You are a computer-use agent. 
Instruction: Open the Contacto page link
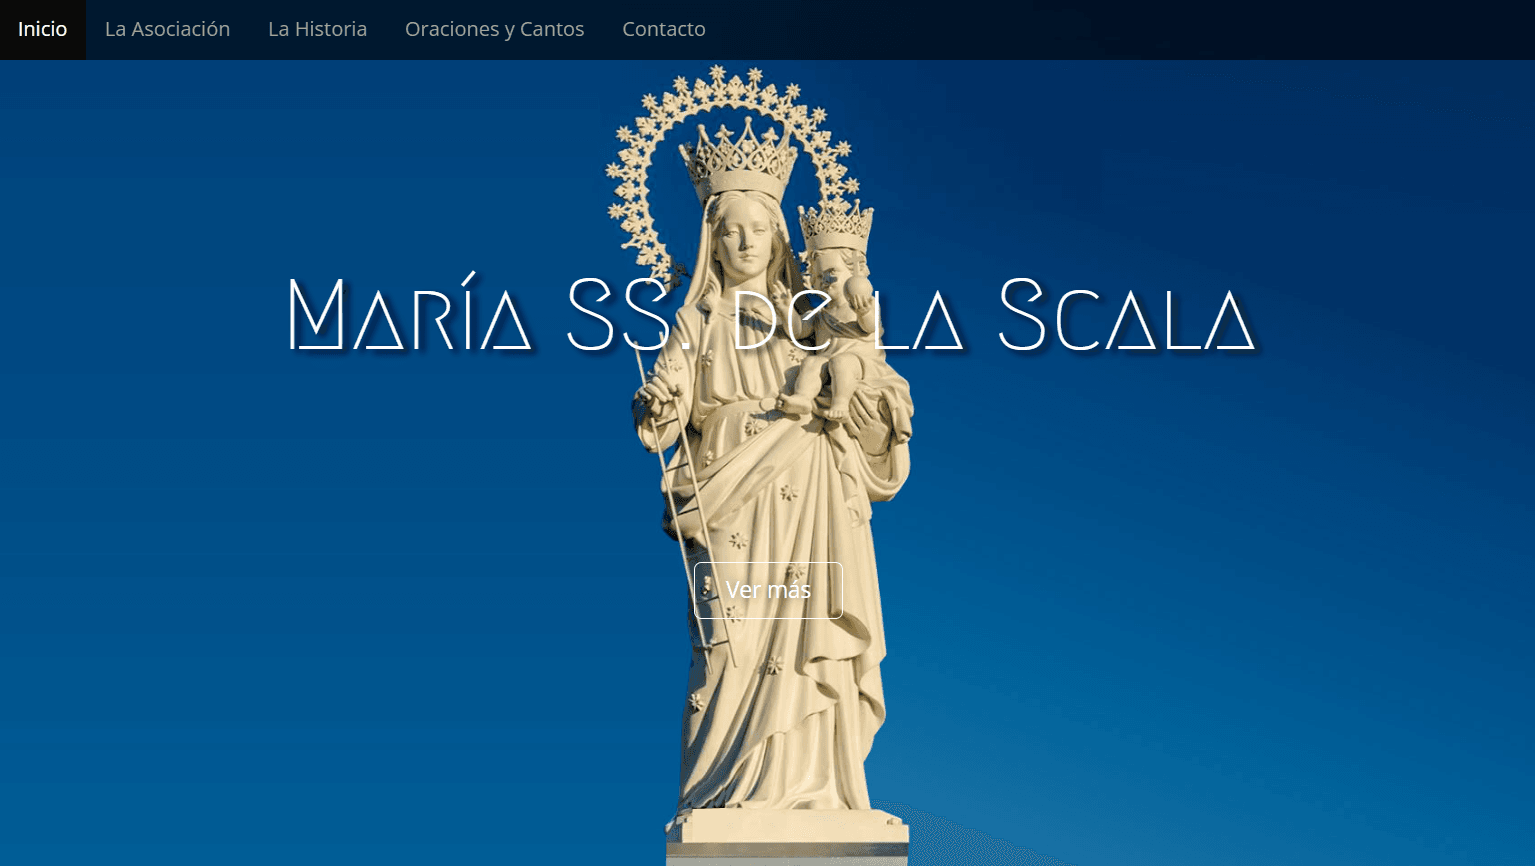click(664, 29)
